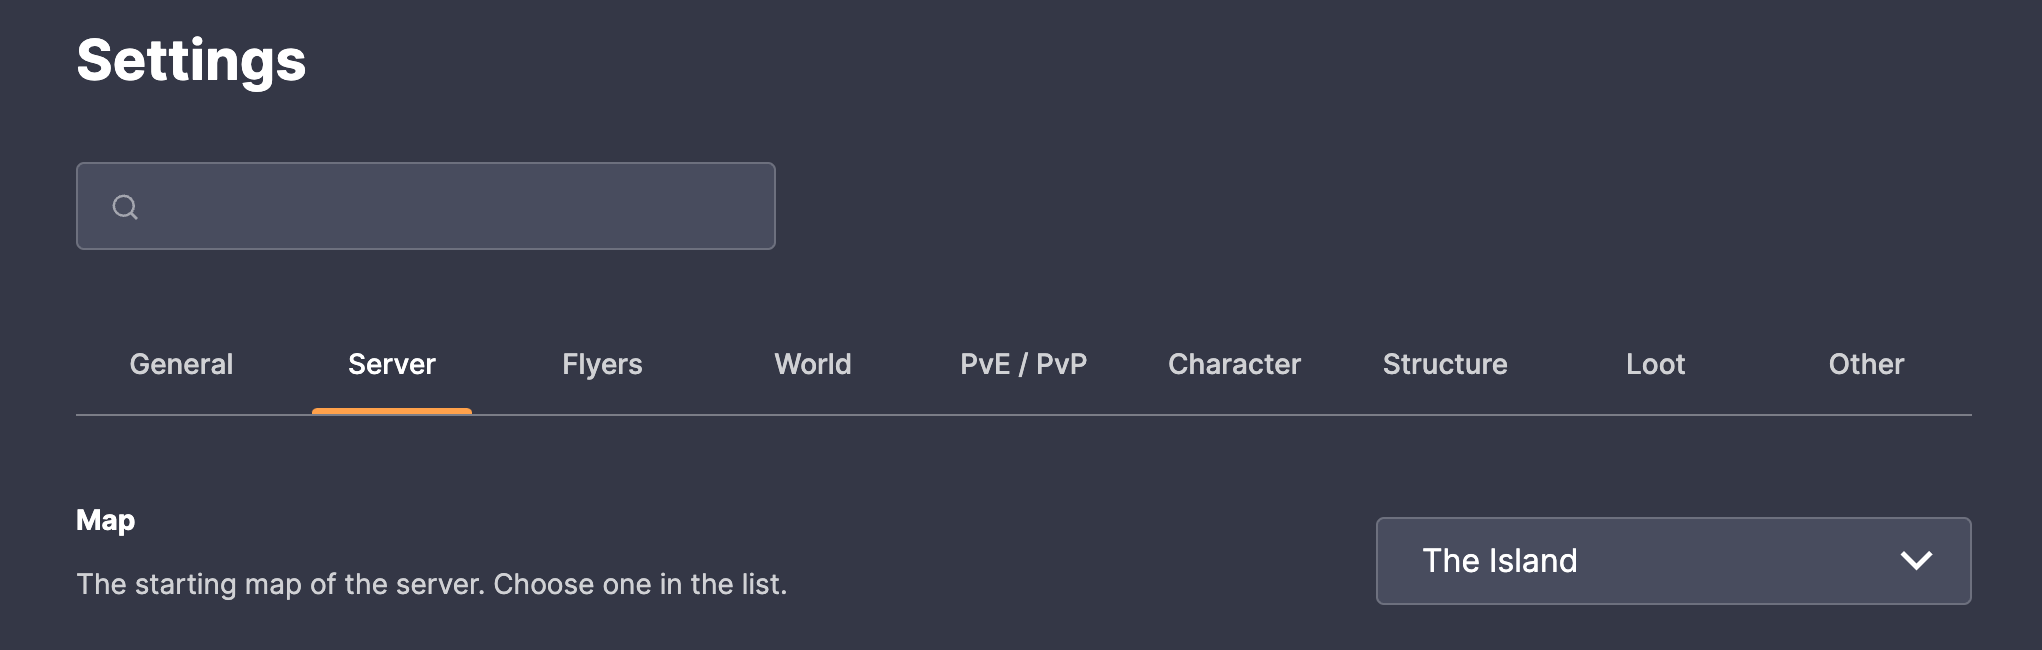
Task: Open the Map selection dropdown
Action: pos(1673,561)
